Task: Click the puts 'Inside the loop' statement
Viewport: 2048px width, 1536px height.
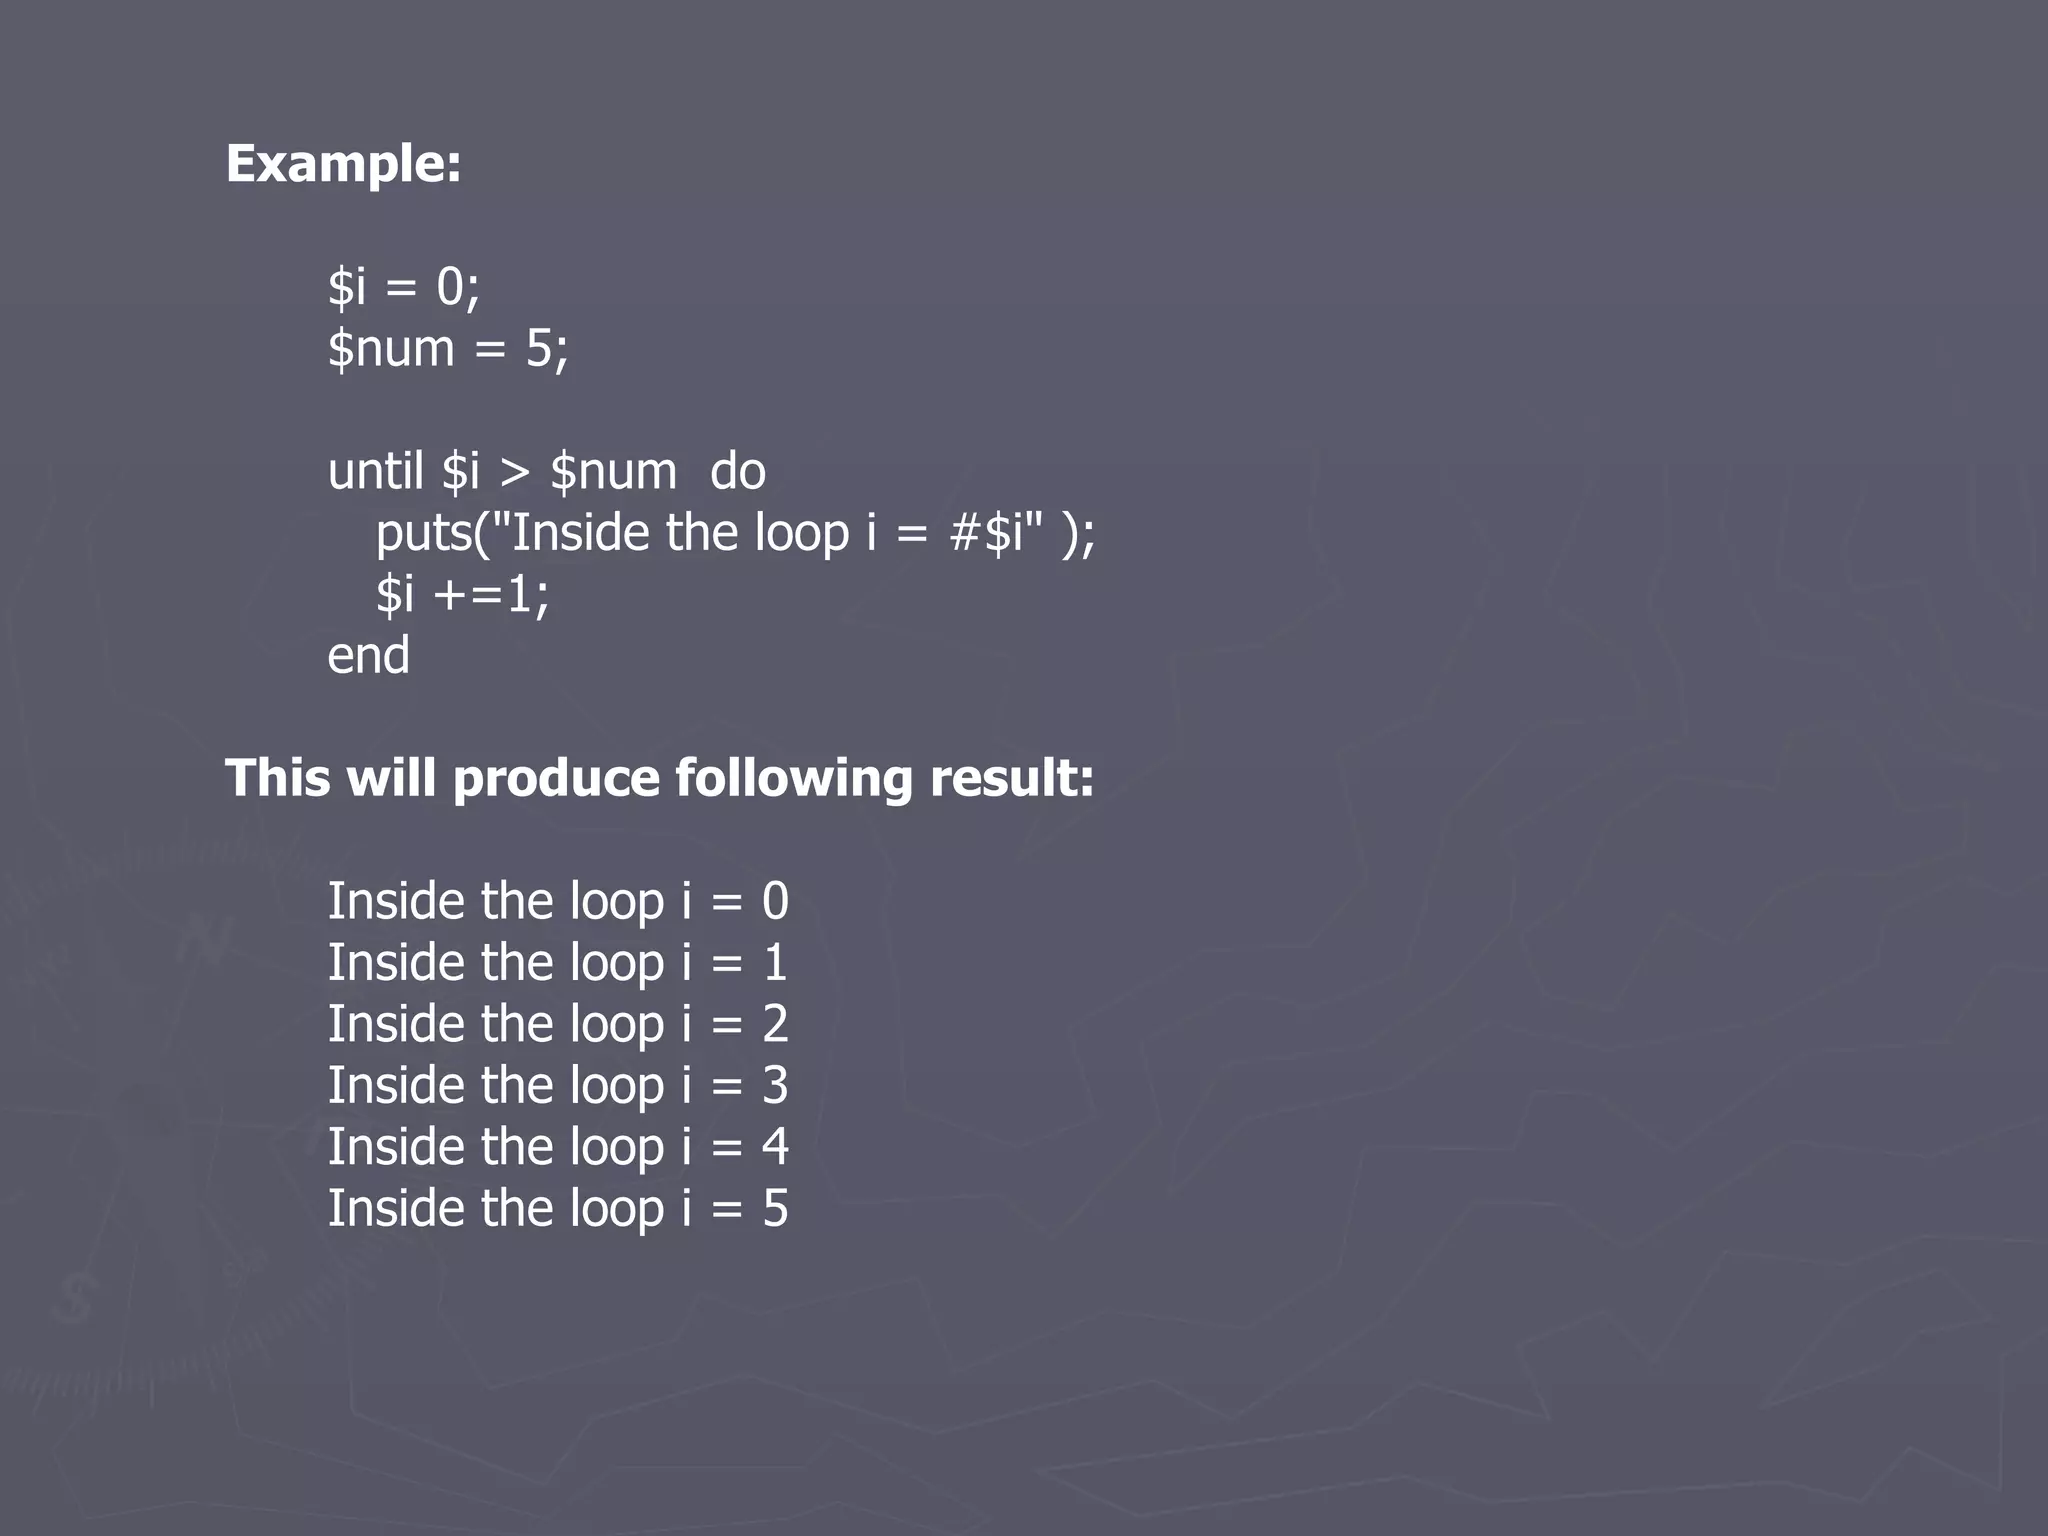Action: 735,533
